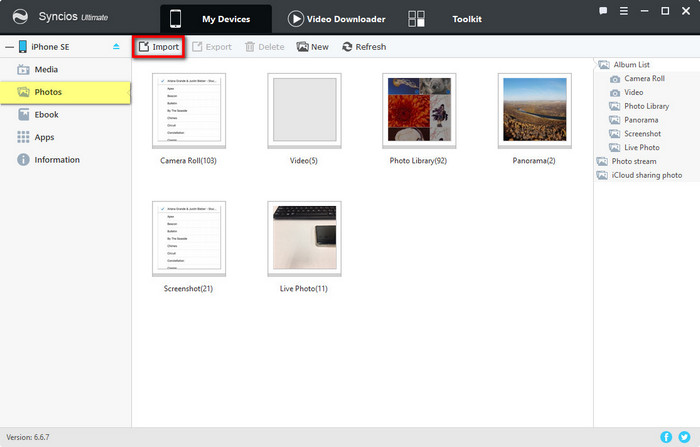The width and height of the screenshot is (700, 447).
Task: Open the Apps section
Action: (x=44, y=137)
